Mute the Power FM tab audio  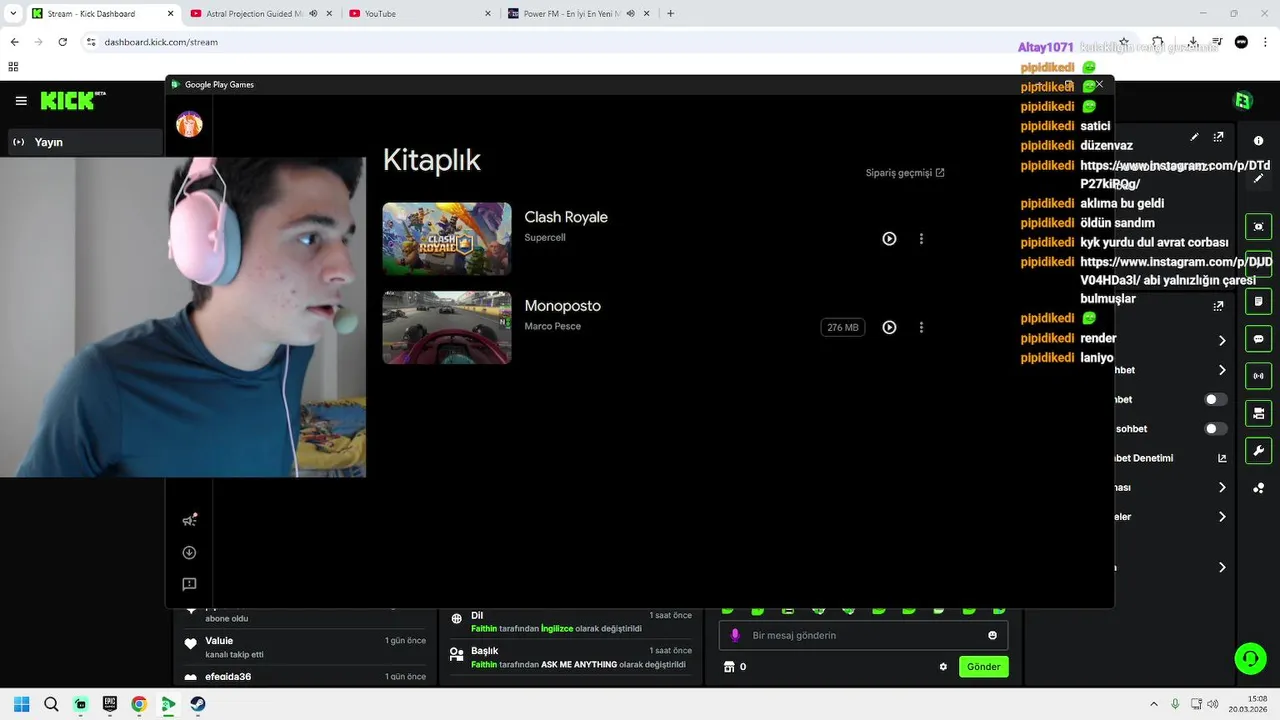[x=632, y=14]
